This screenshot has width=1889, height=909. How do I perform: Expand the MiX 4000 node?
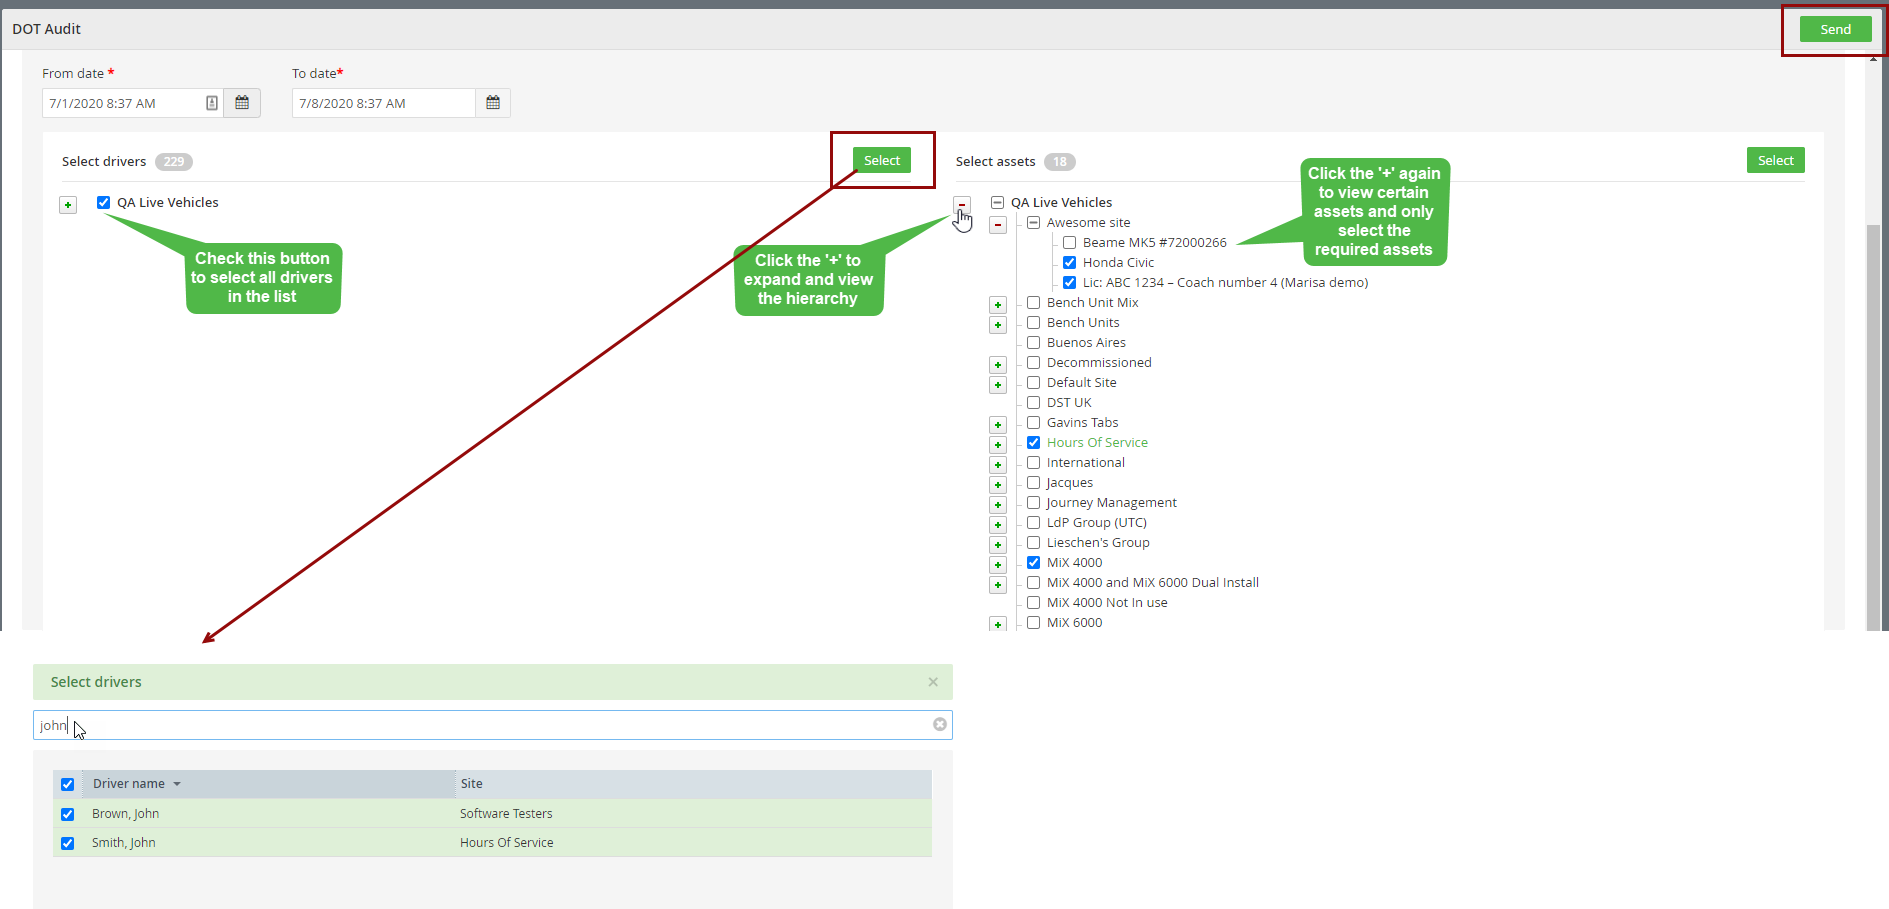pos(998,565)
